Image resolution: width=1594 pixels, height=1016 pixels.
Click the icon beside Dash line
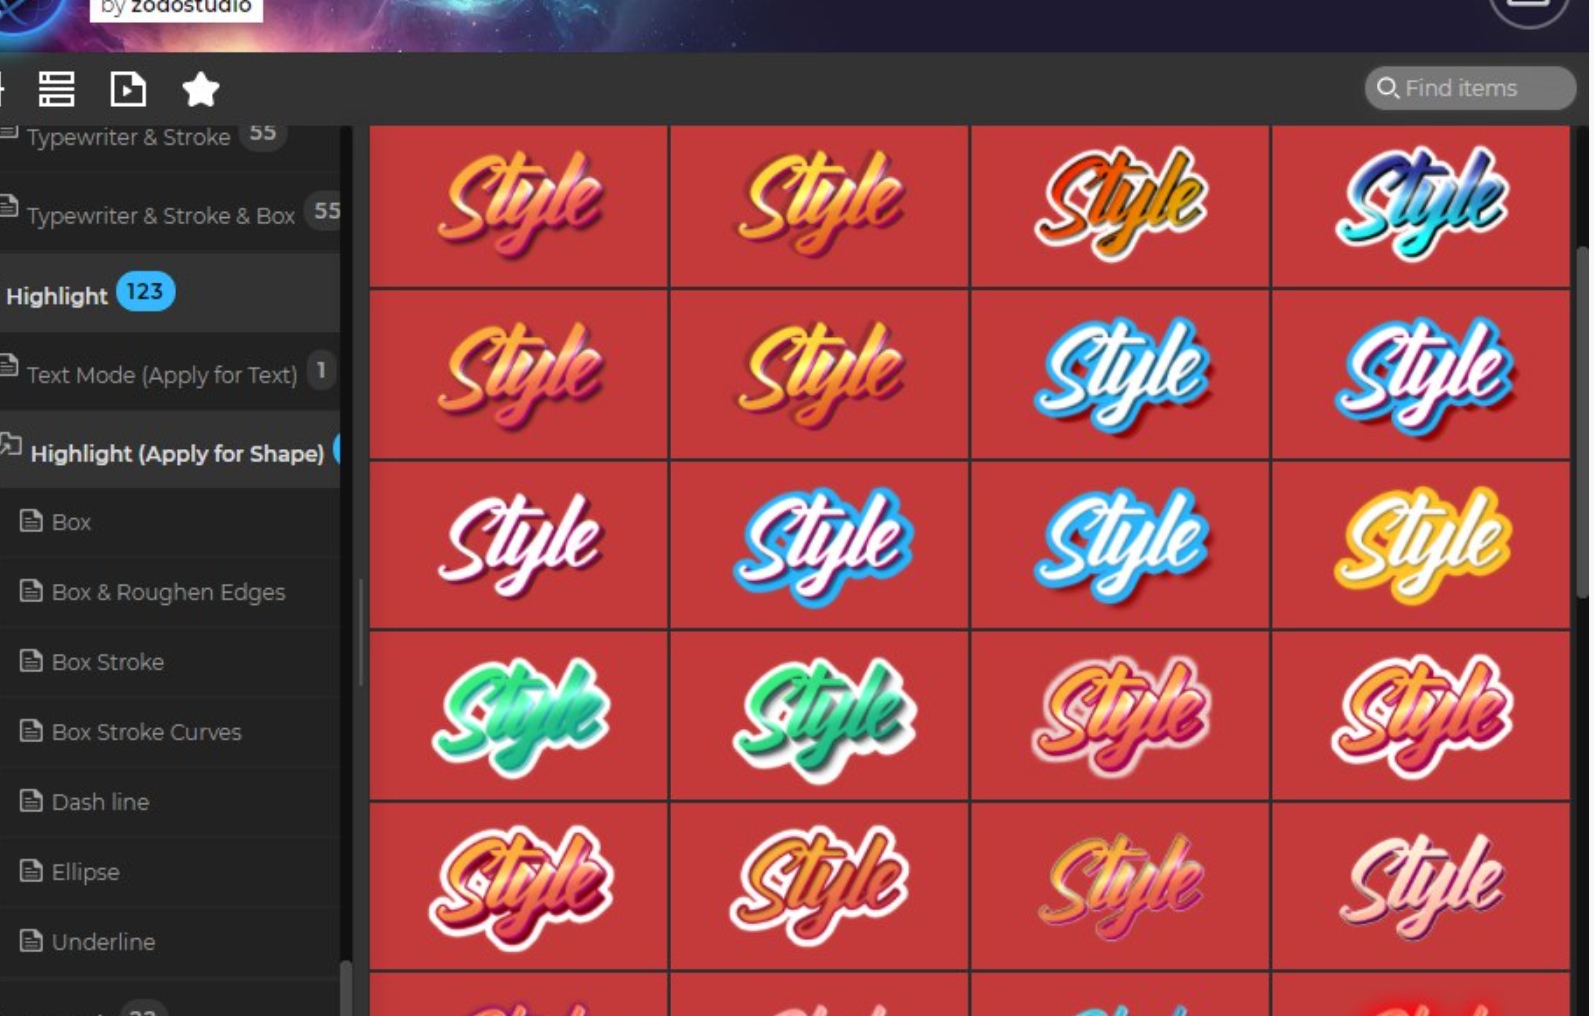(x=32, y=801)
